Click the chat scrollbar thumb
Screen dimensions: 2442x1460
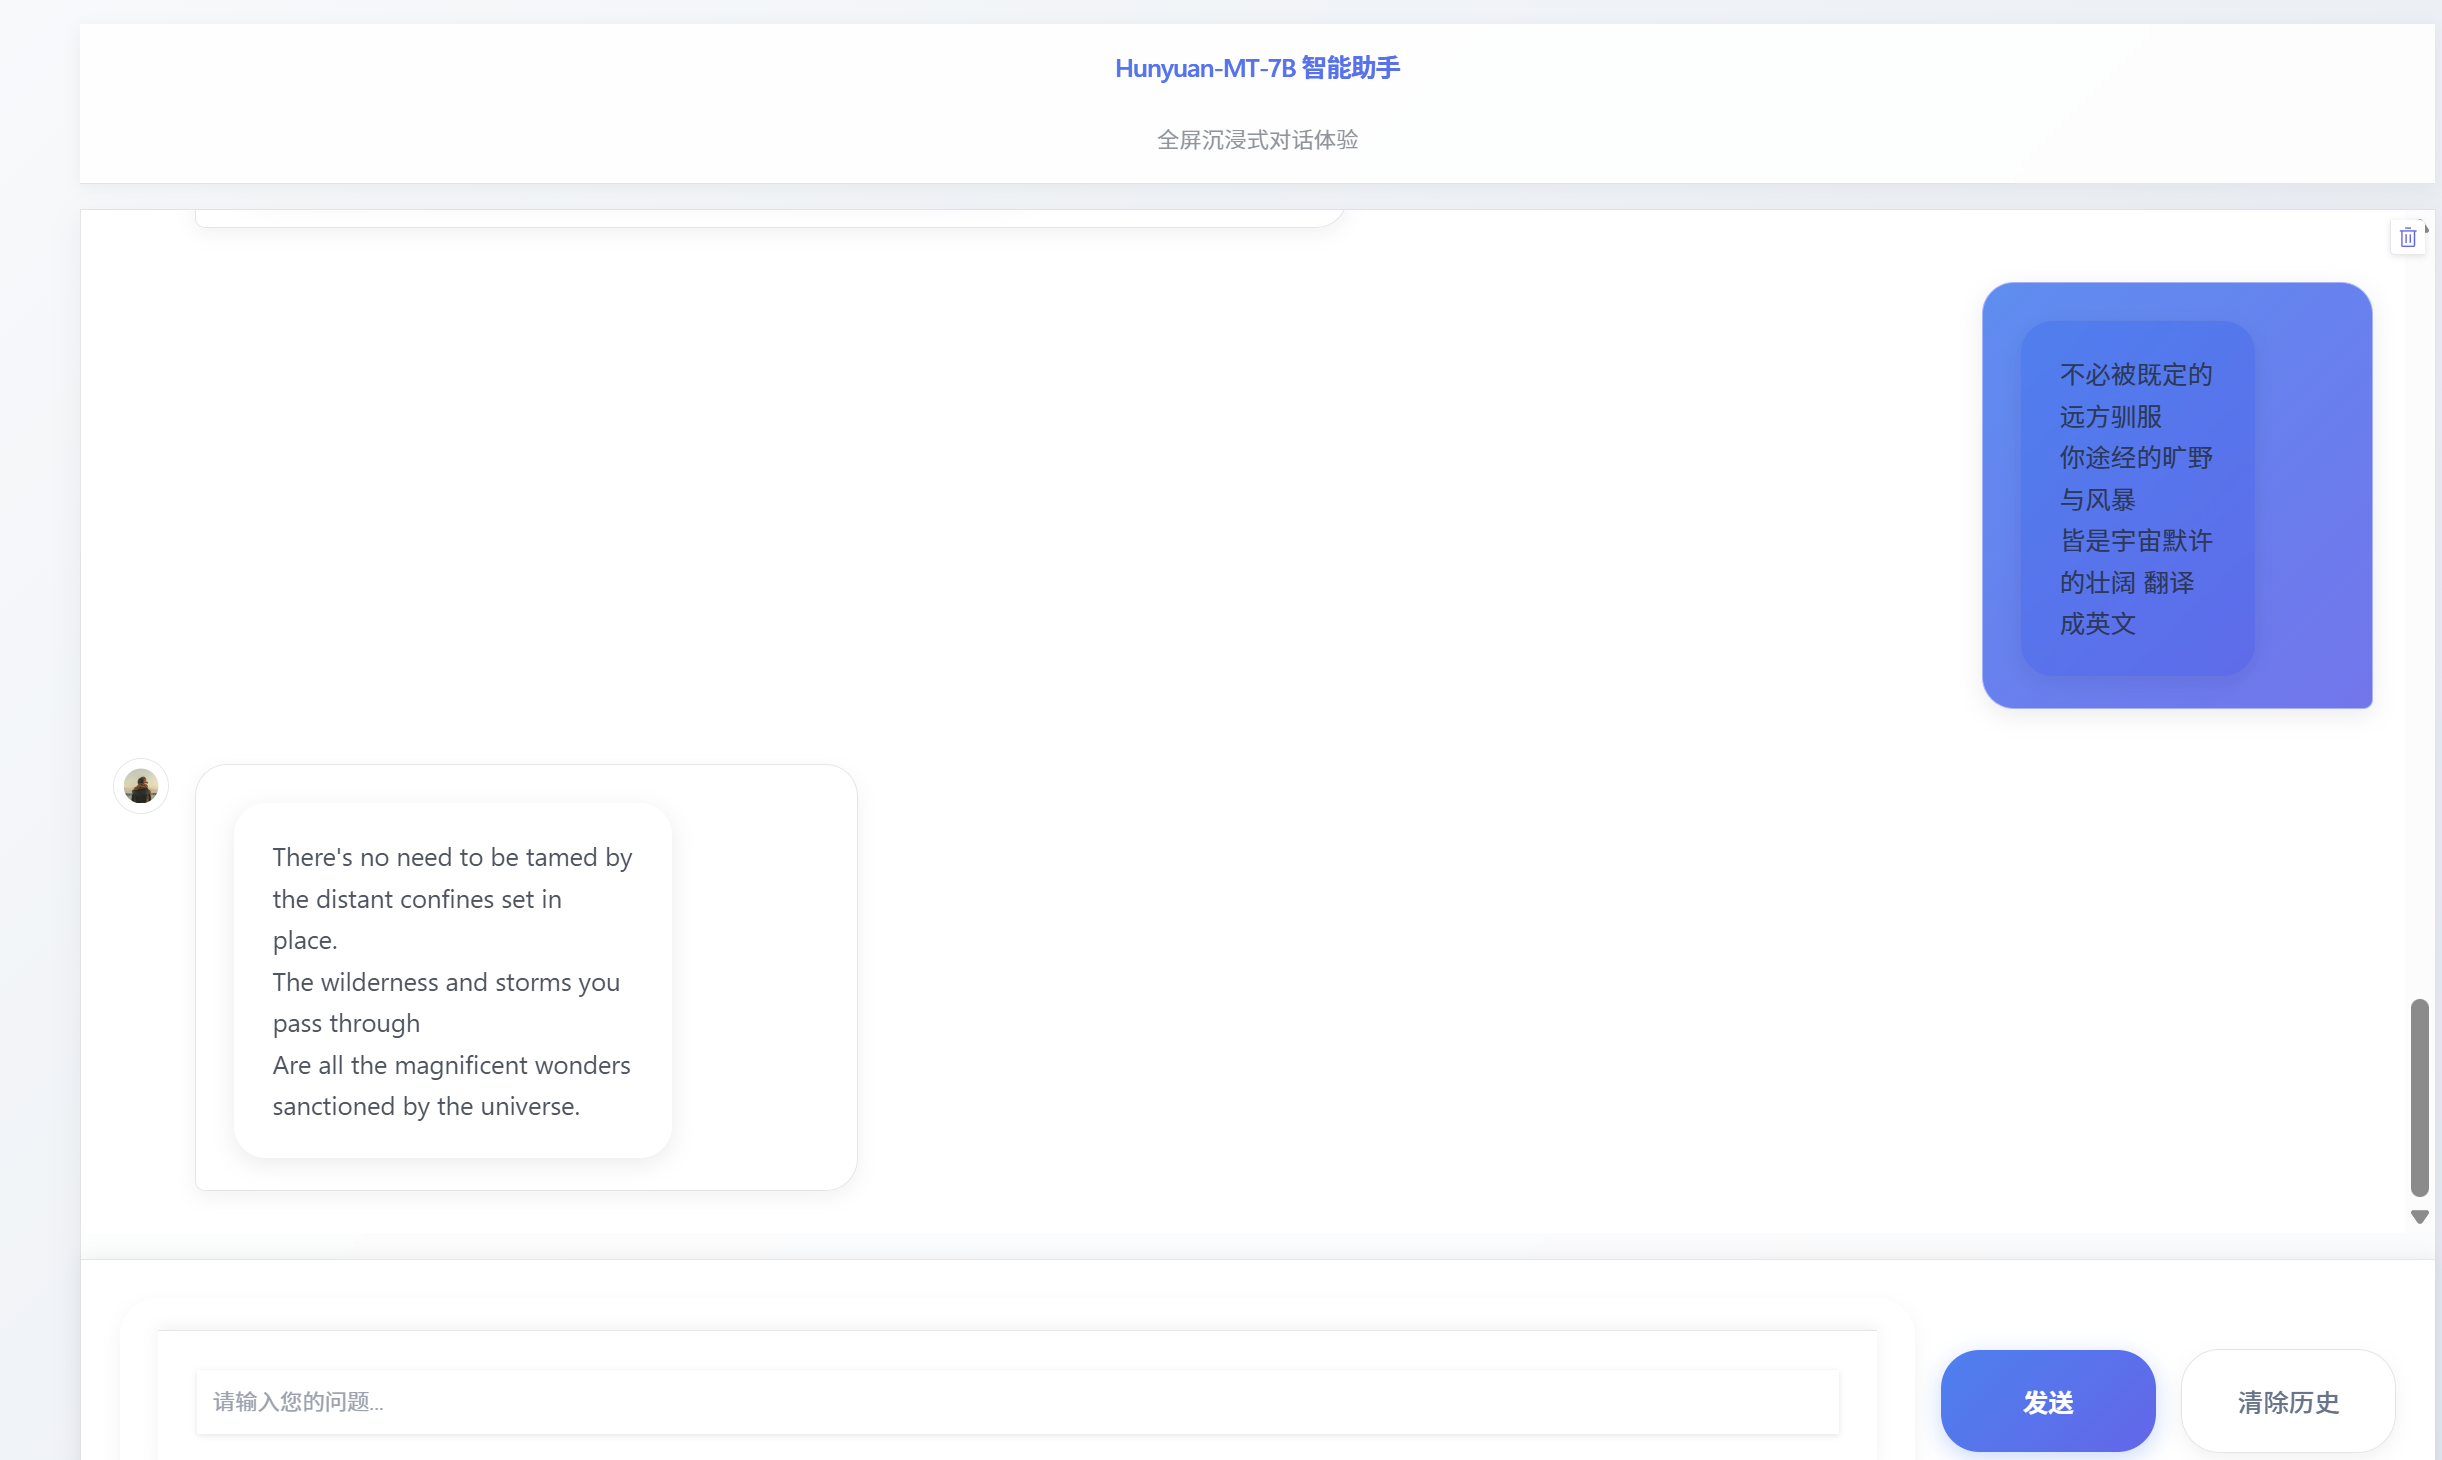2419,1096
